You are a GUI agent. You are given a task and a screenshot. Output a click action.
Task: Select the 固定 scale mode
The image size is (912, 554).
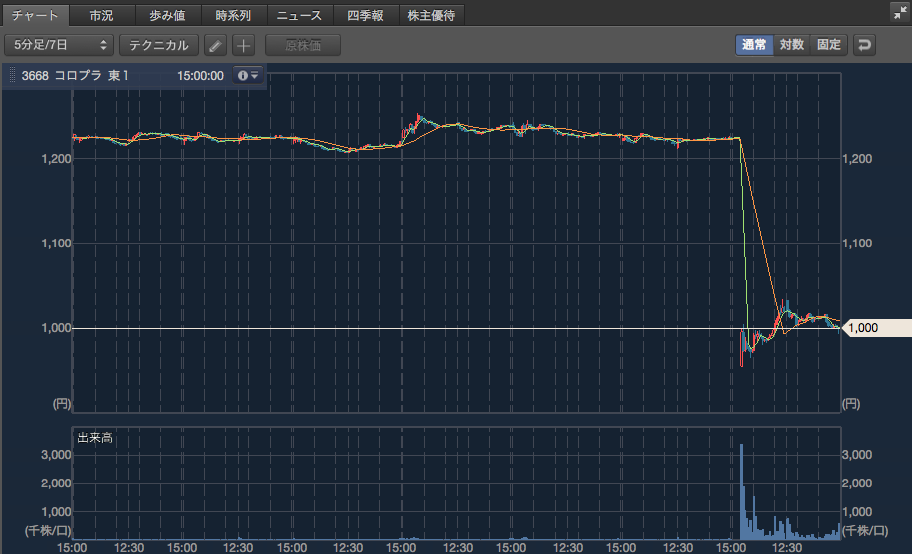tap(829, 45)
